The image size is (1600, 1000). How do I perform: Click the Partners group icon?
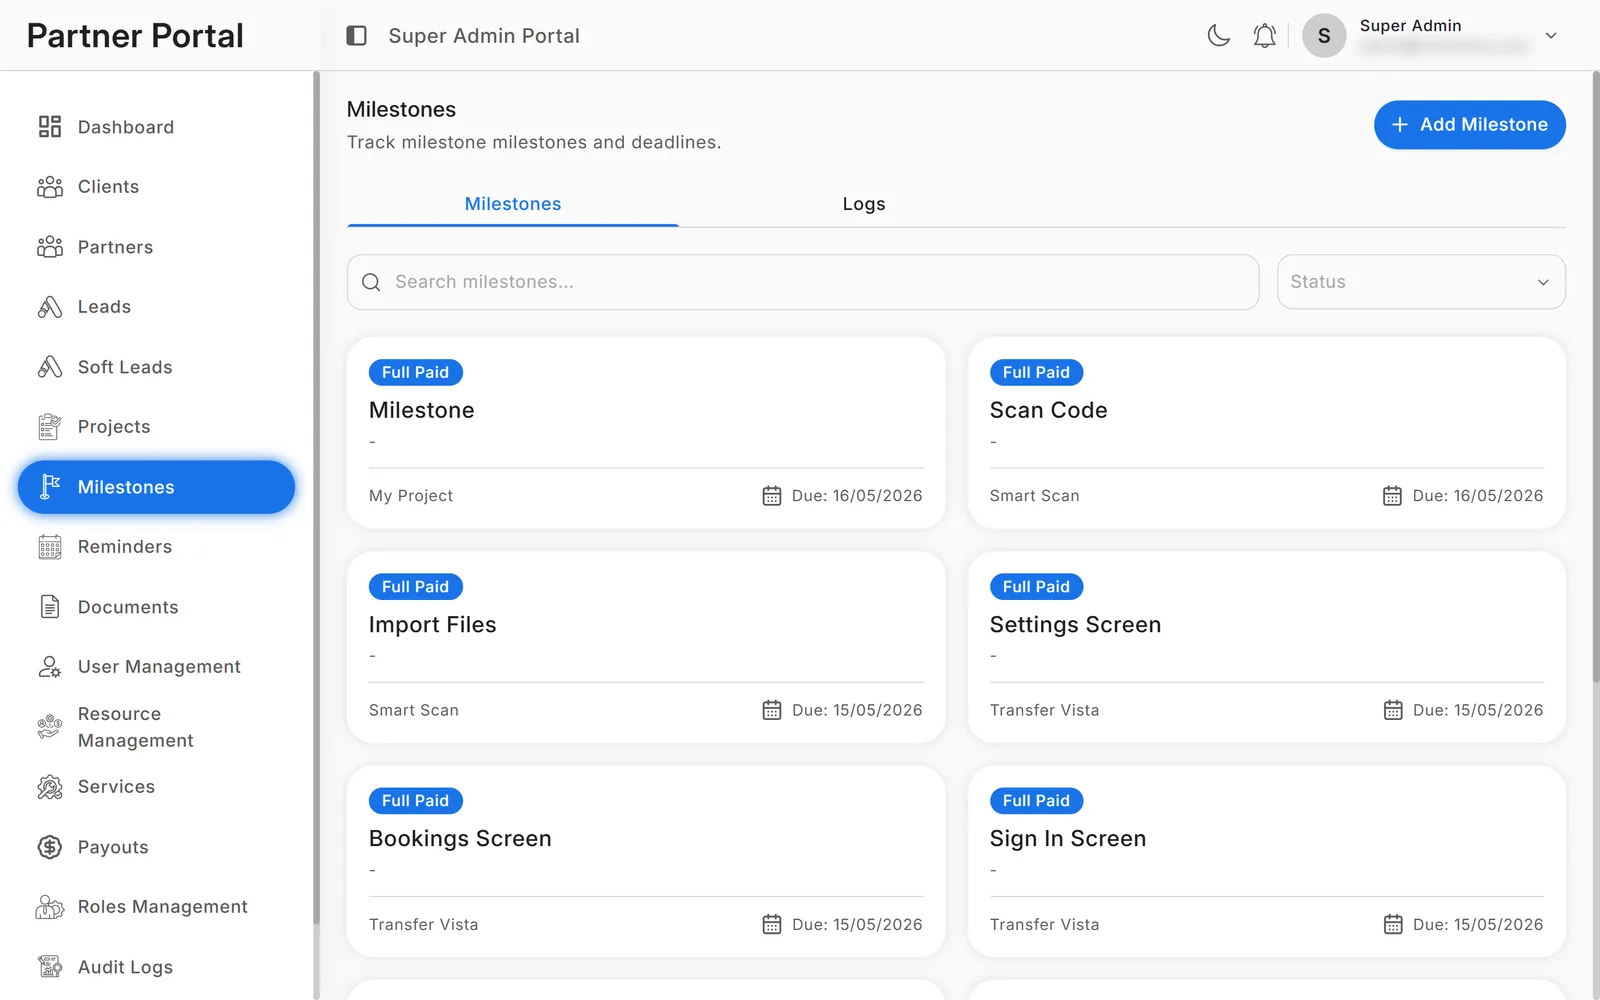[x=50, y=247]
